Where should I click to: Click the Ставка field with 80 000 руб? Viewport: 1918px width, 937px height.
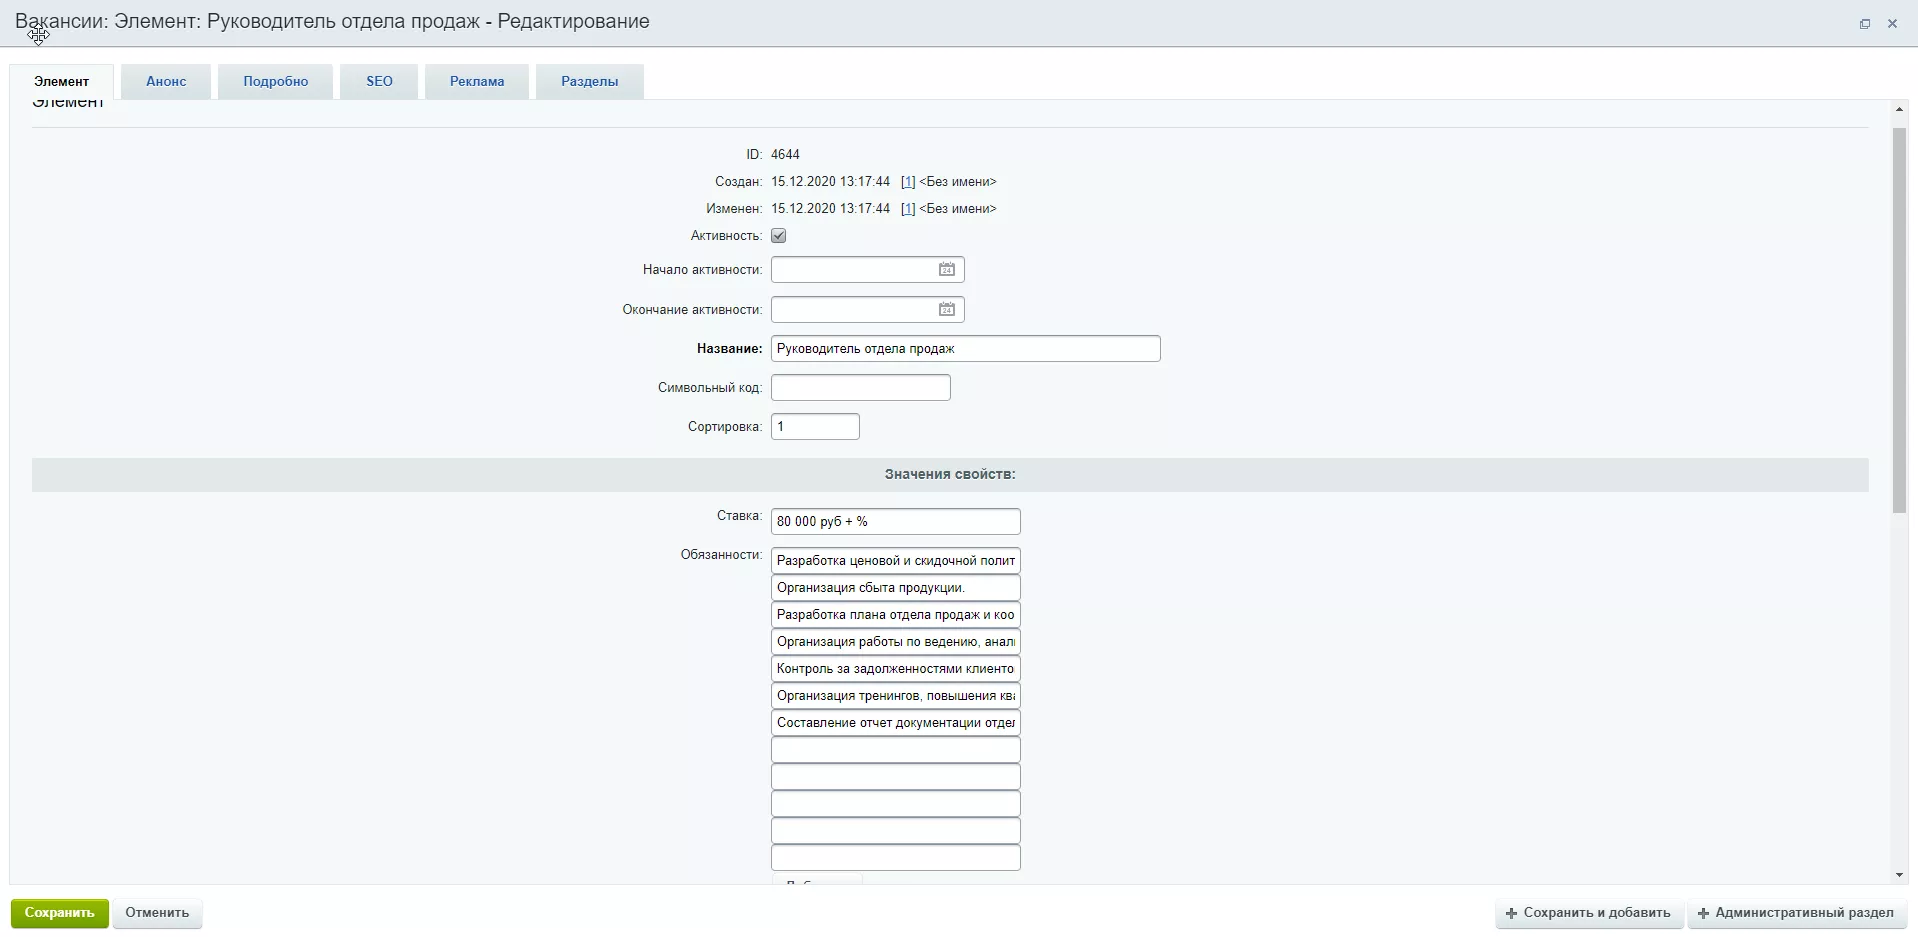[x=896, y=522]
